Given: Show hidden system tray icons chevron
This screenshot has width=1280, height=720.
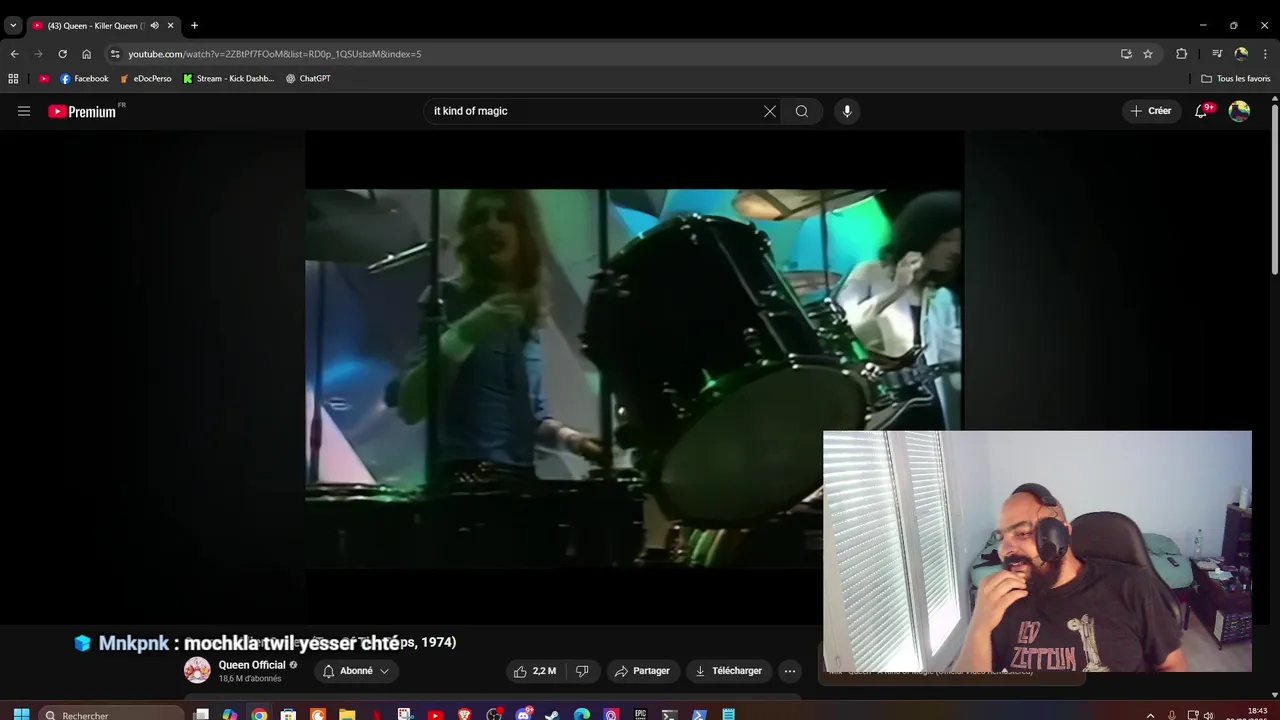Looking at the screenshot, I should pyautogui.click(x=1150, y=715).
